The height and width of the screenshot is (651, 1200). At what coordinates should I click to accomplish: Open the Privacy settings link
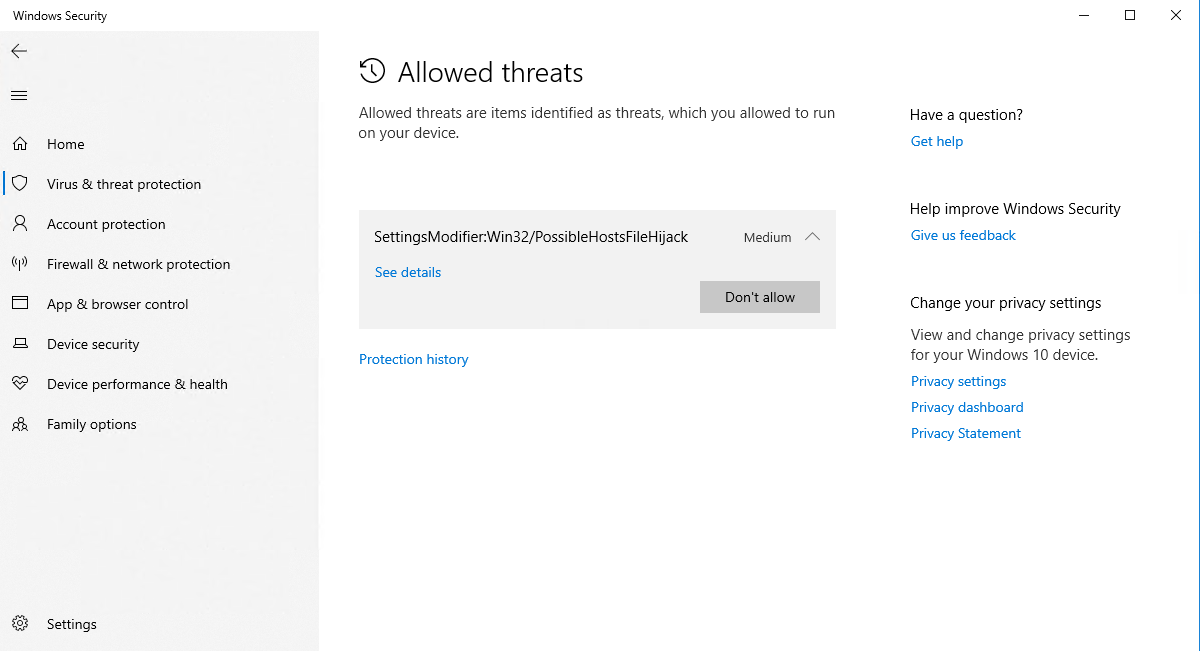click(958, 381)
